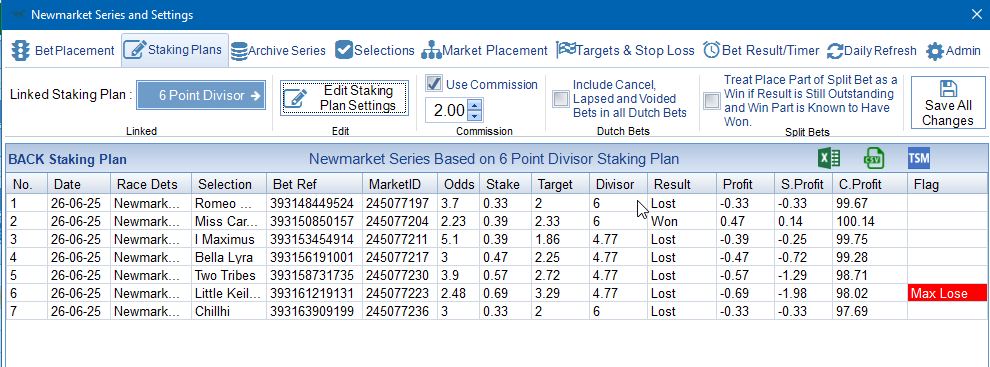
Task: Export staking plan to Excel icon
Action: point(828,159)
